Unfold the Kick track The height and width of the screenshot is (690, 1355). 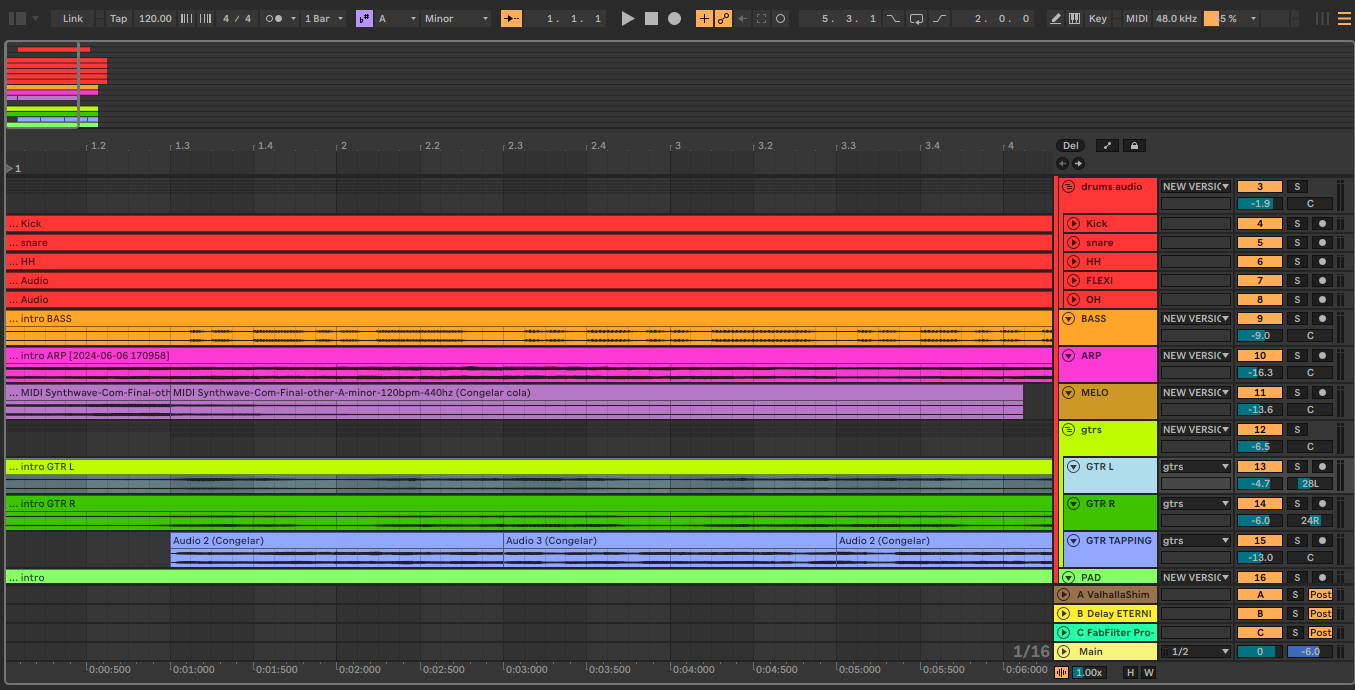coord(1073,224)
